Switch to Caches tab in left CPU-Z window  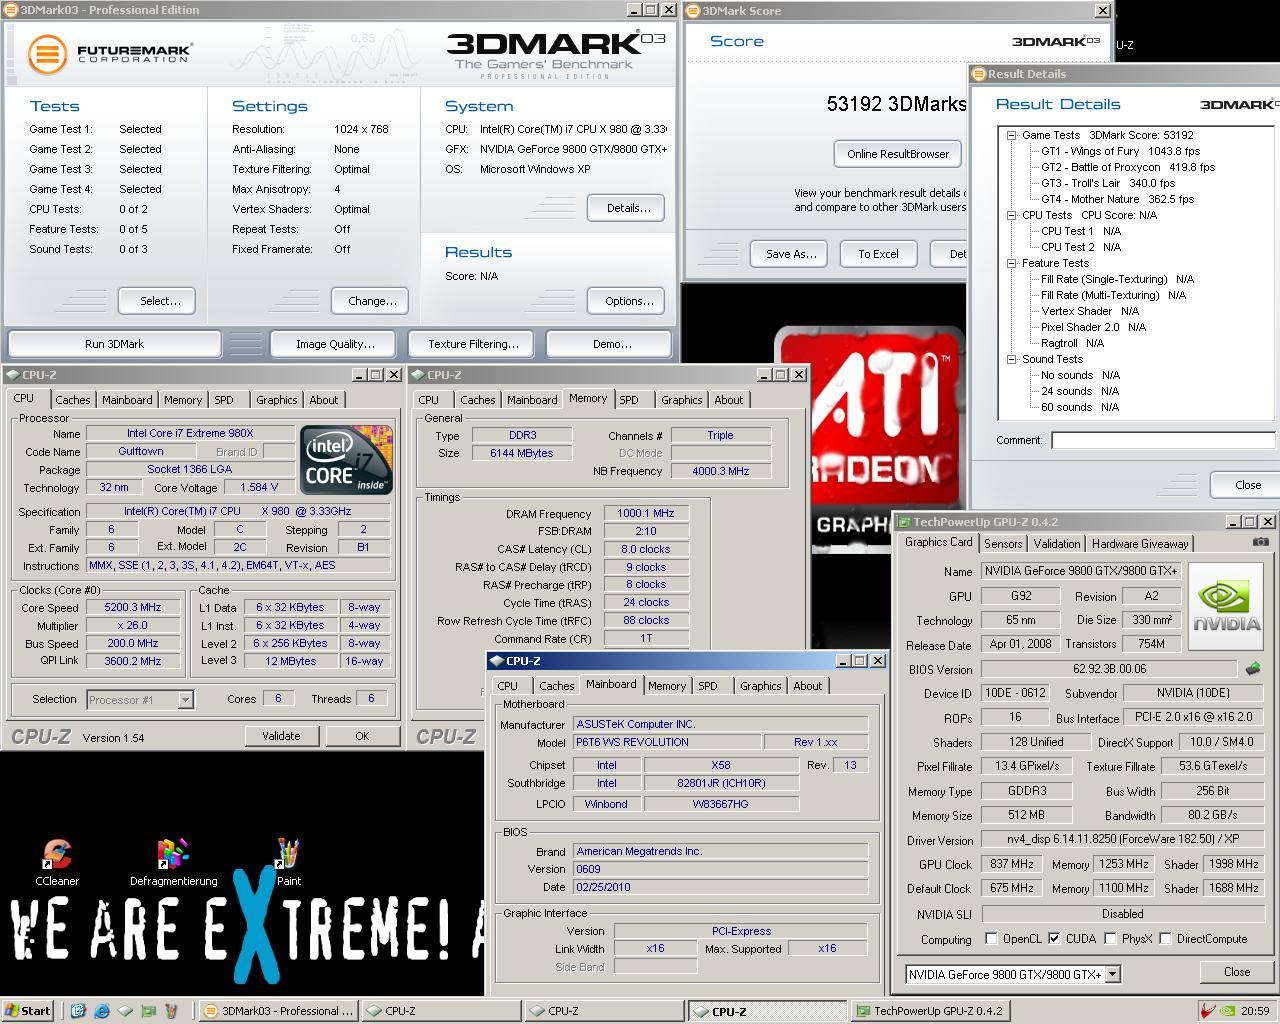coord(72,400)
